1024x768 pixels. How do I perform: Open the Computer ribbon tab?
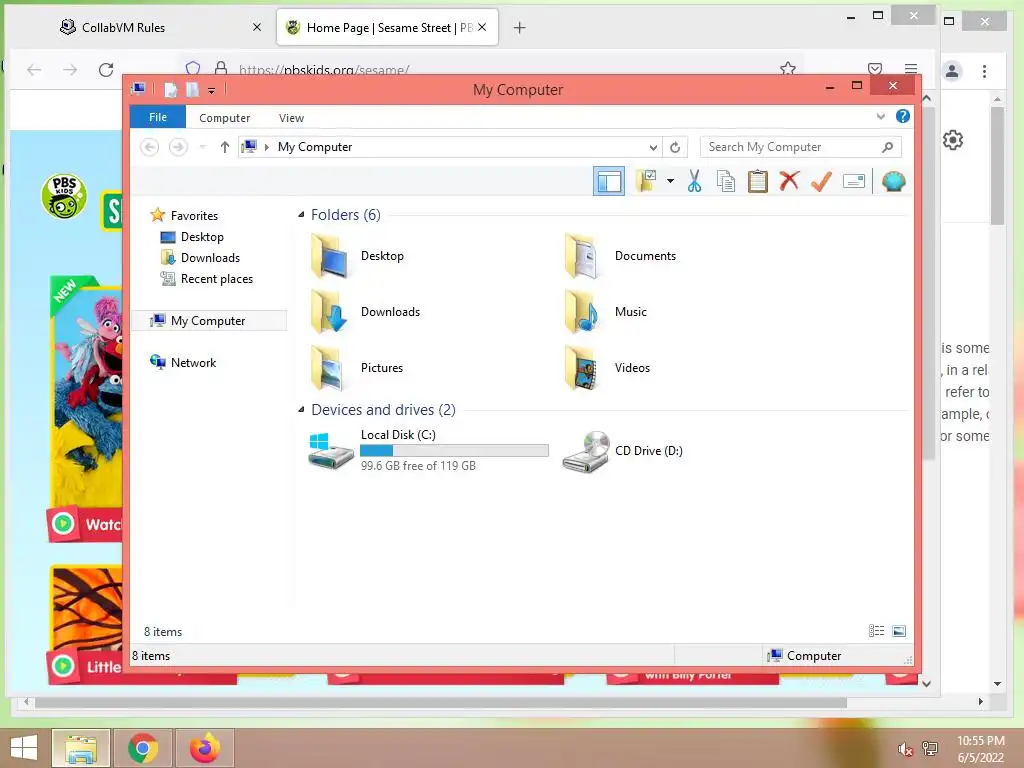click(x=225, y=118)
